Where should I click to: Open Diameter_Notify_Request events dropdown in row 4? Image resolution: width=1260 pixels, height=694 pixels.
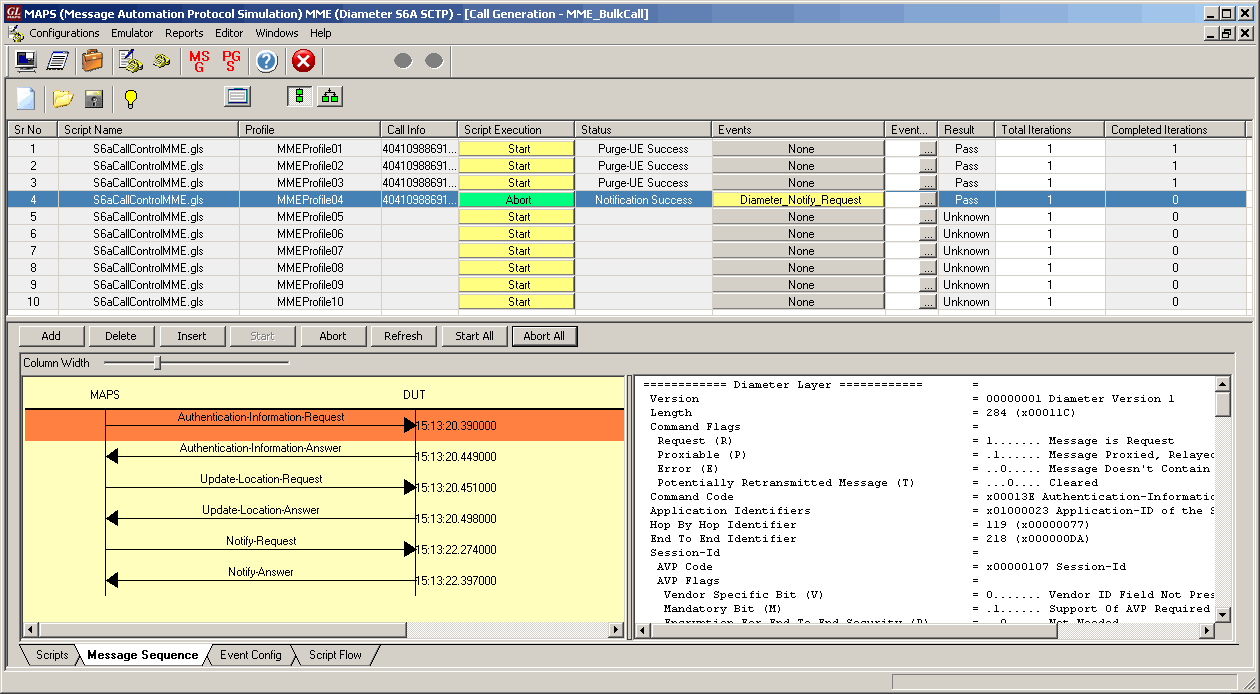799,200
